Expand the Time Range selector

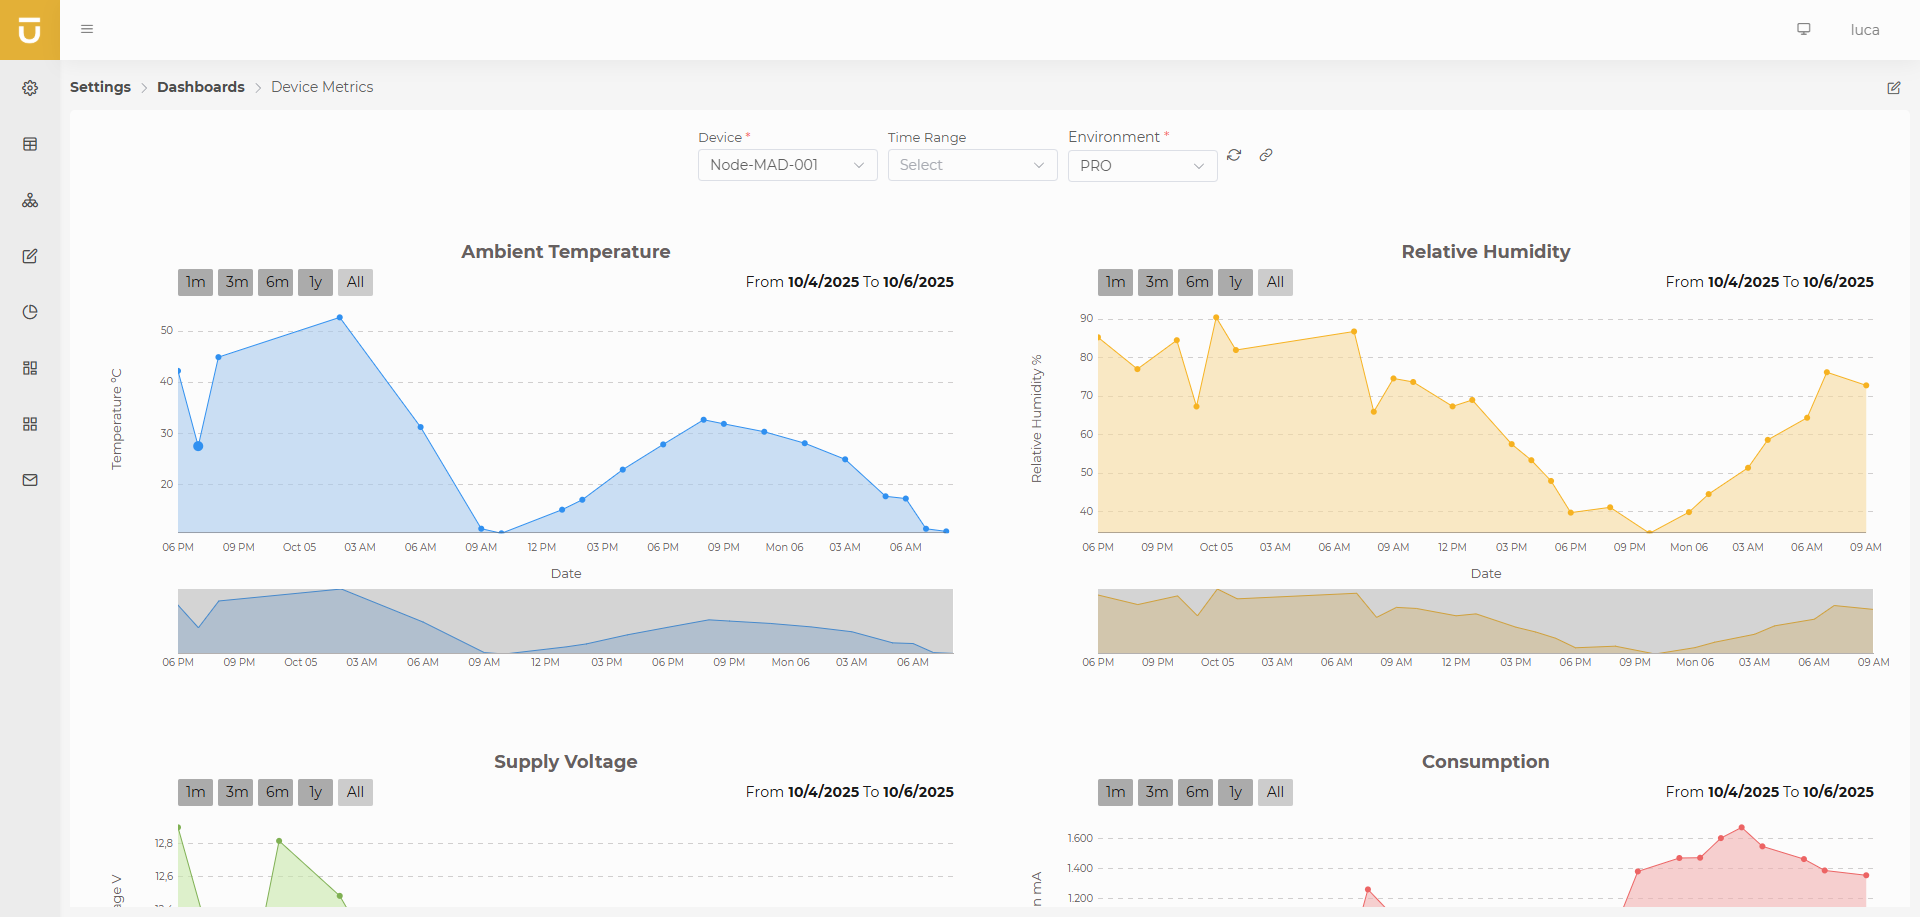click(972, 165)
